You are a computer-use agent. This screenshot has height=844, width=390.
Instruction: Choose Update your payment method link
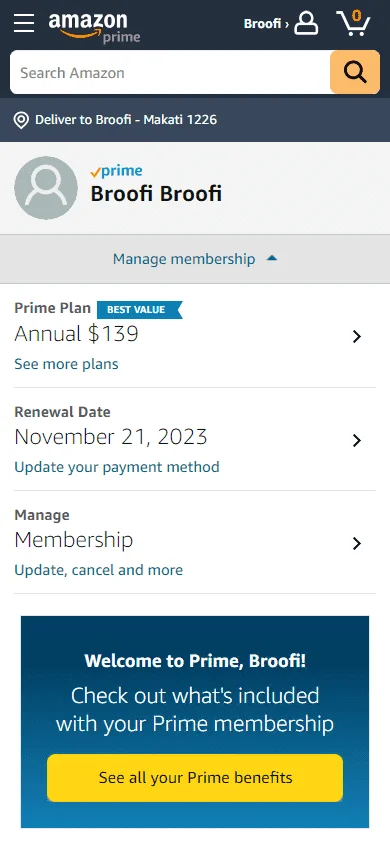click(117, 467)
